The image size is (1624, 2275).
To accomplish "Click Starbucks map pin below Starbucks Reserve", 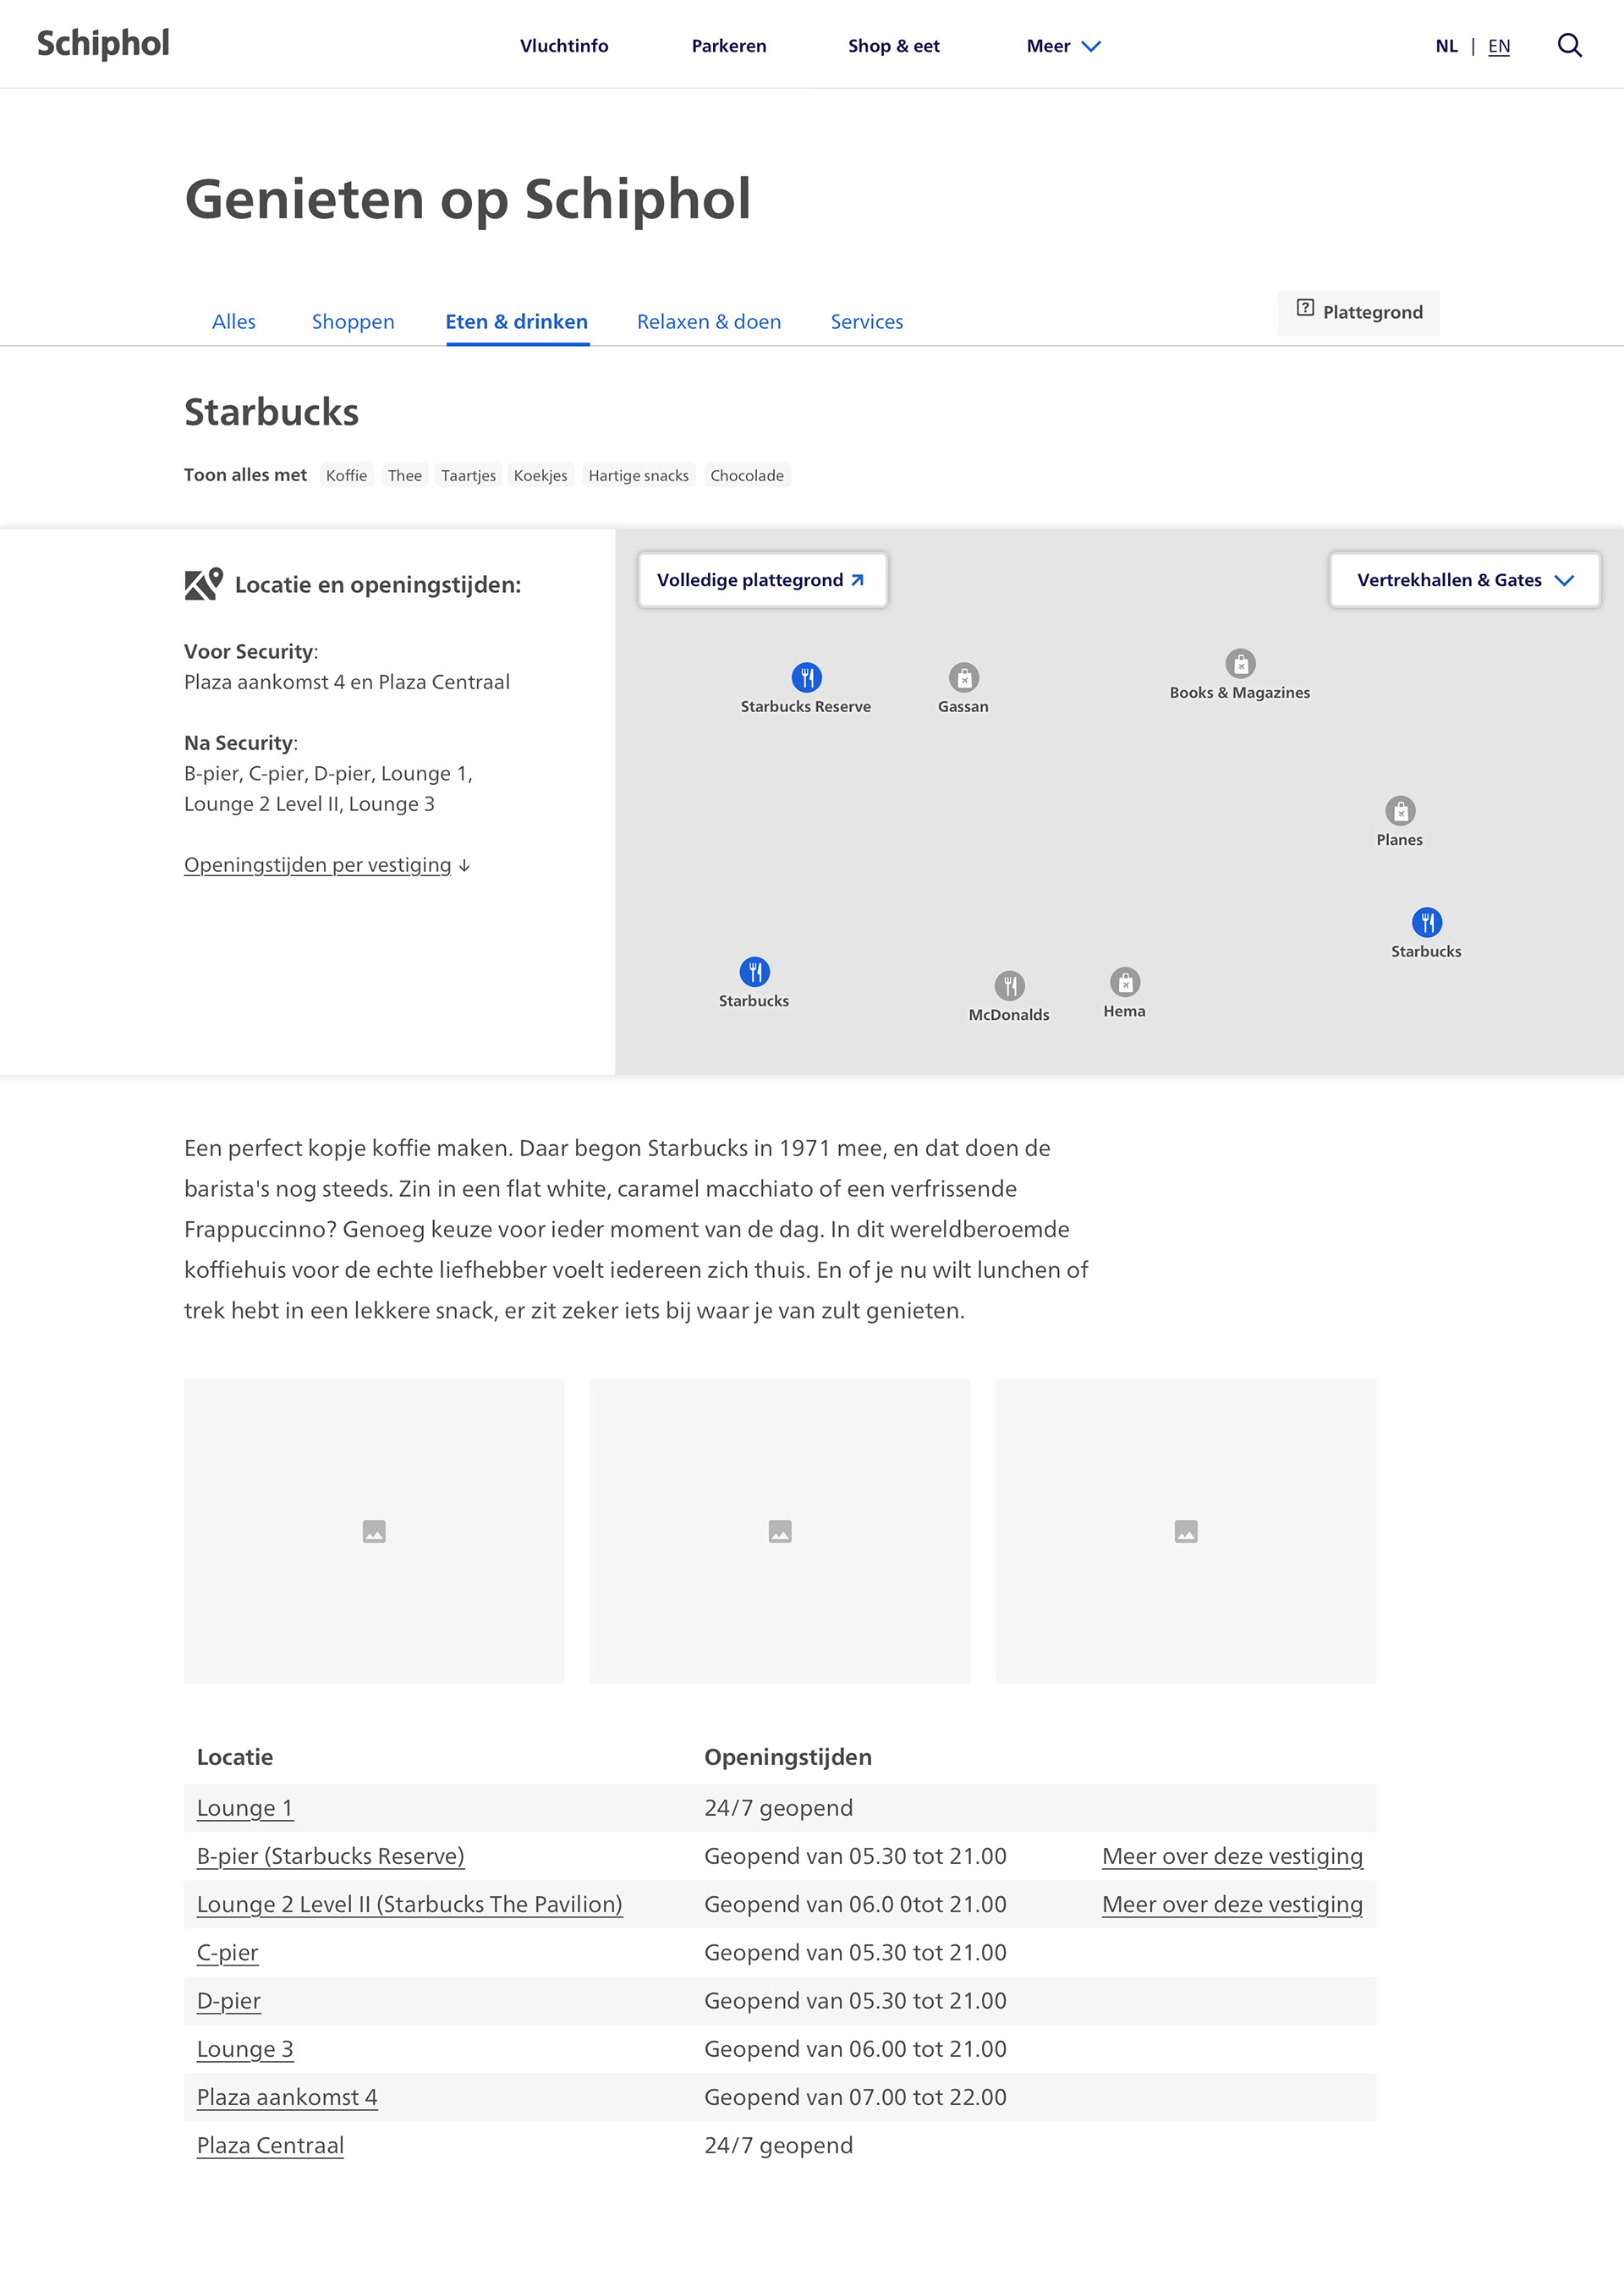I will click(x=754, y=971).
